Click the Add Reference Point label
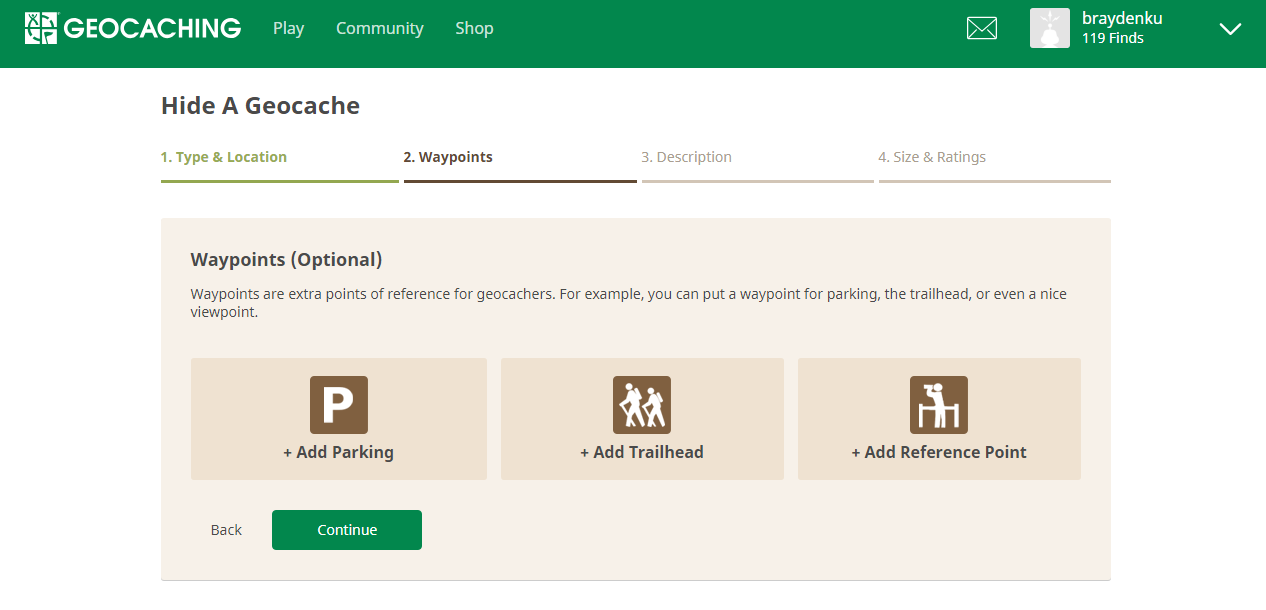 pyautogui.click(x=939, y=452)
